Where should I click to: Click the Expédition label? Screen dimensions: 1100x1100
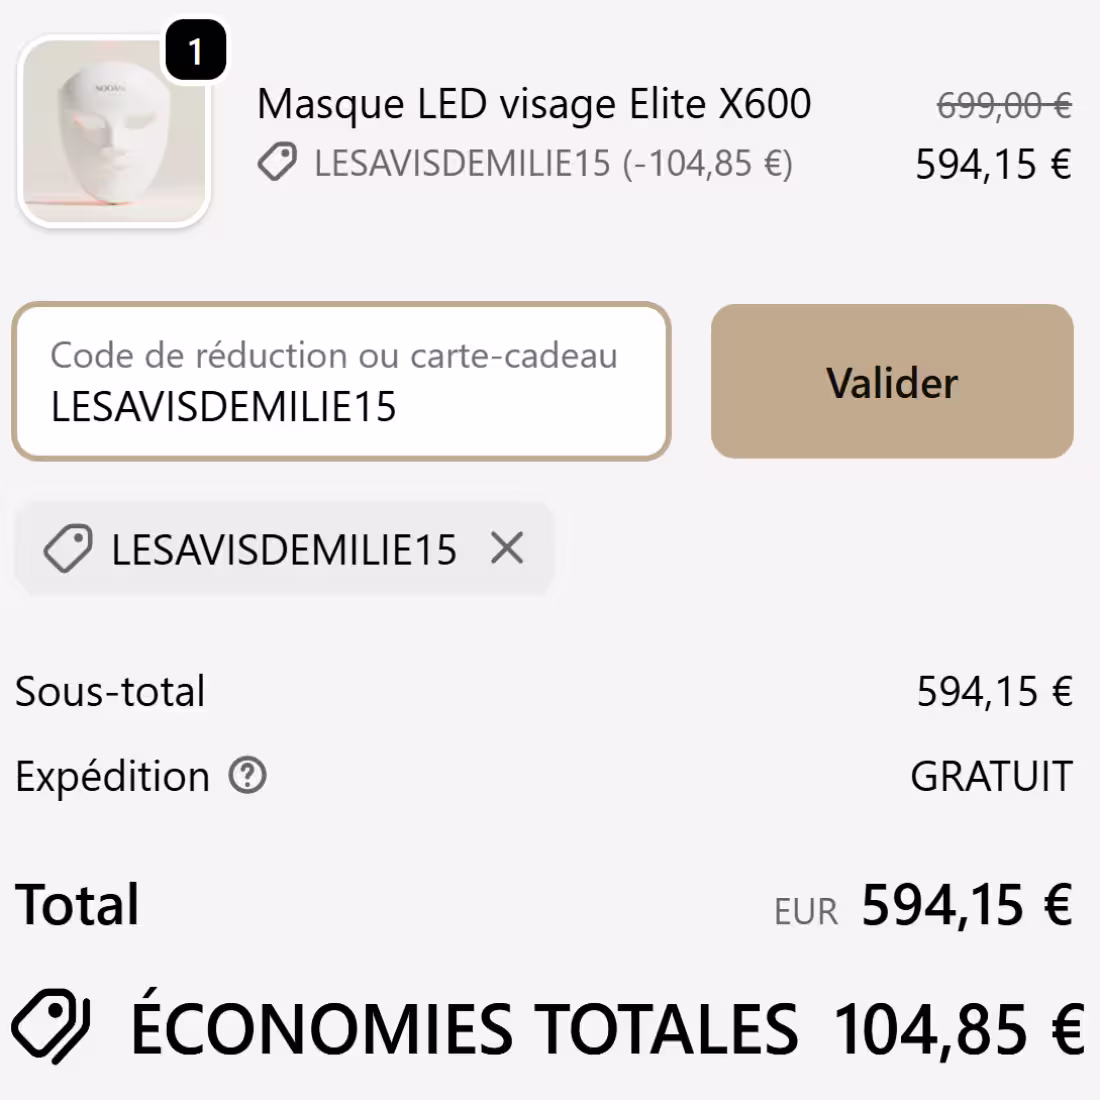[110, 776]
